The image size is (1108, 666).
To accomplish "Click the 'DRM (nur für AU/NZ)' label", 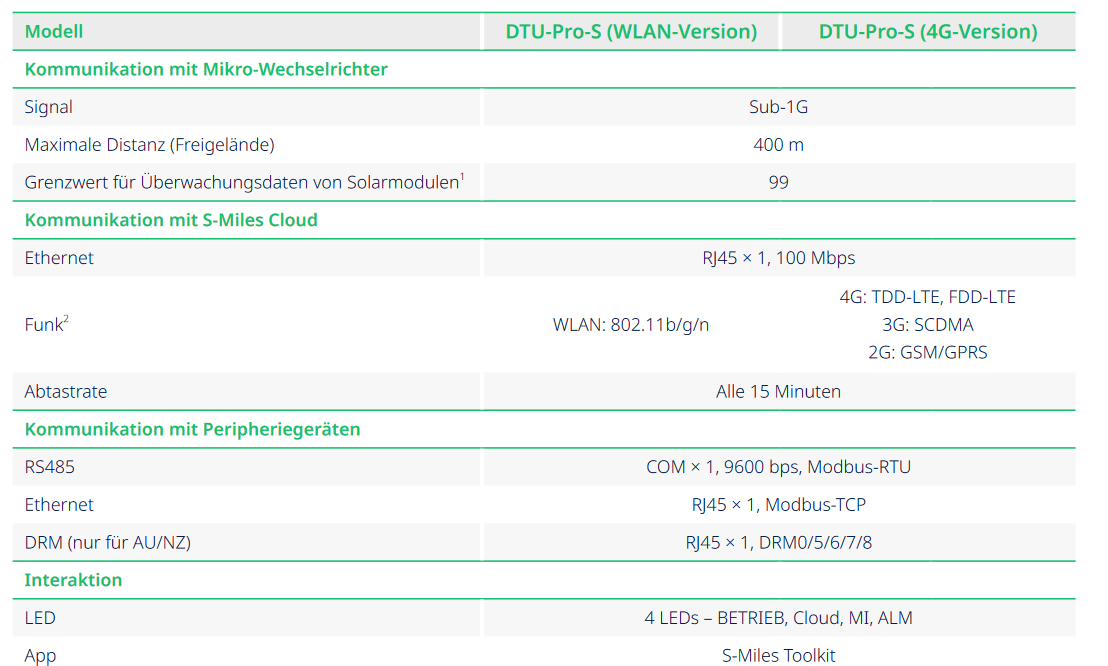I will [x=107, y=543].
